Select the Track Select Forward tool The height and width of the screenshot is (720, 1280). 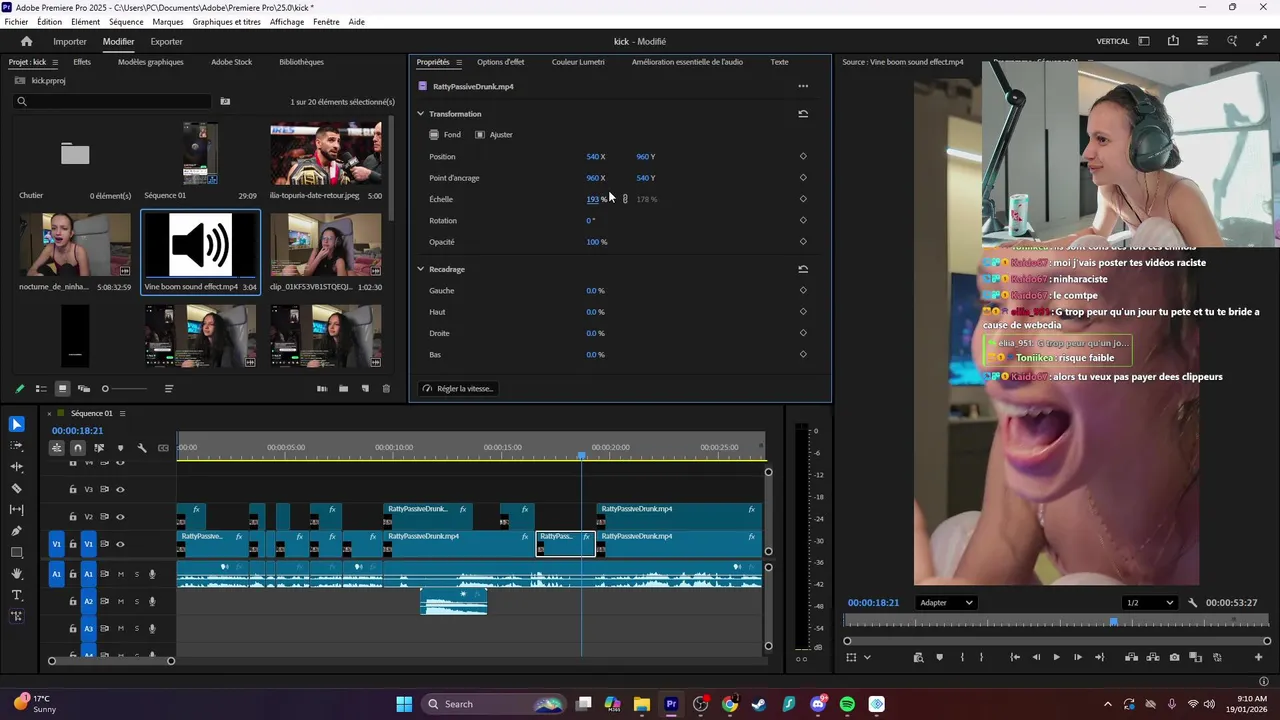[17, 446]
